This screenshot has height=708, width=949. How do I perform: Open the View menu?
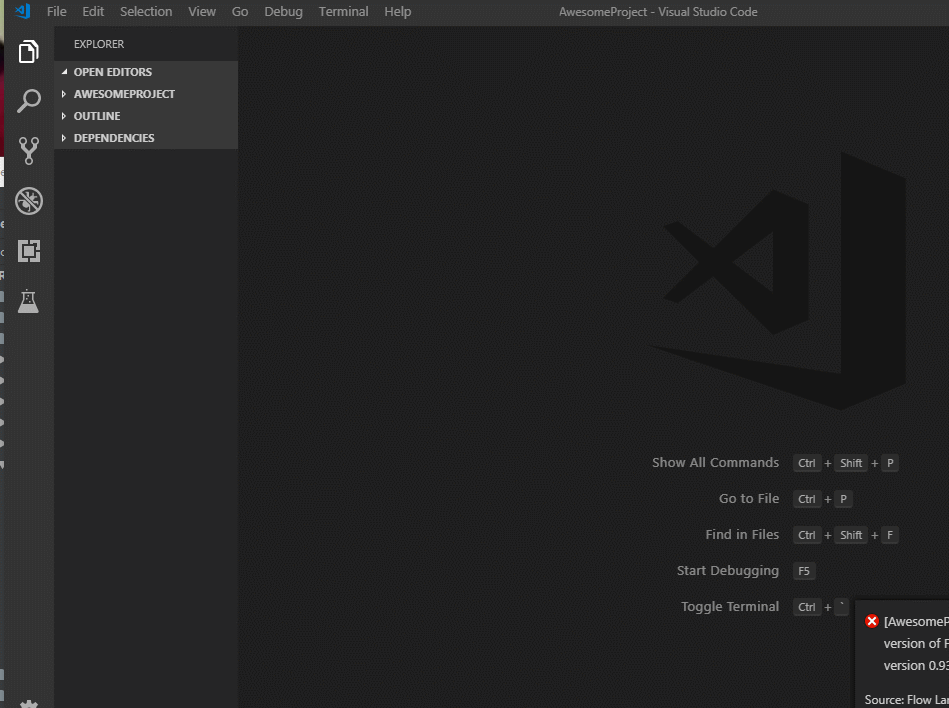click(202, 11)
